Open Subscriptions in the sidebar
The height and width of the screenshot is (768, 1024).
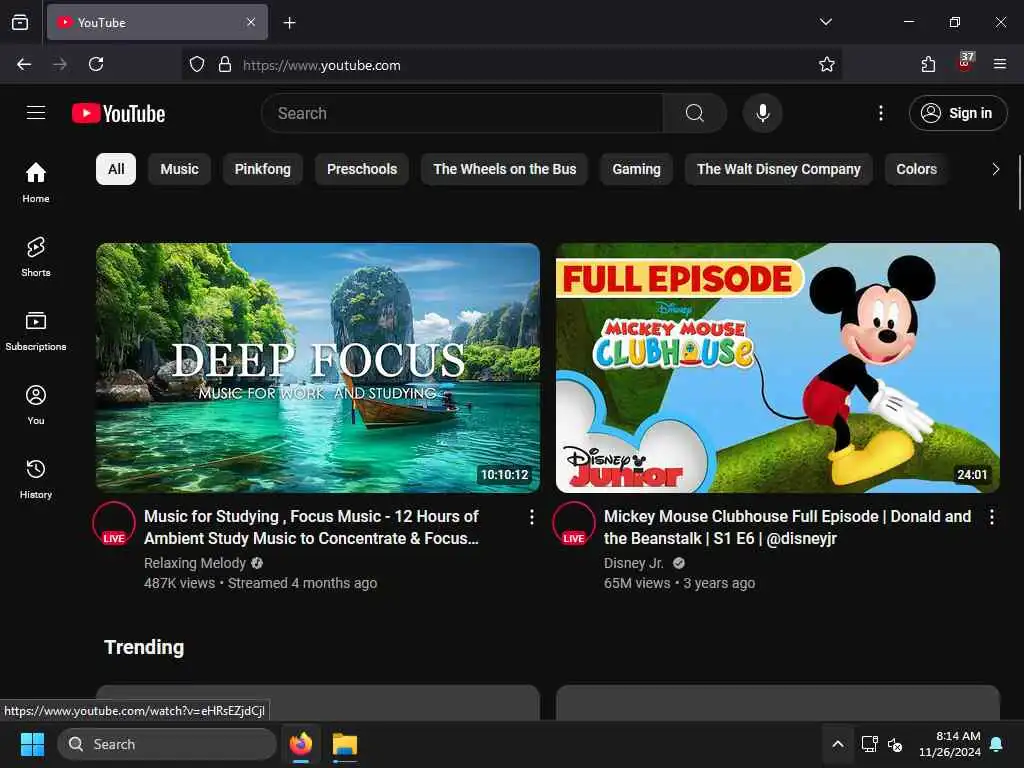click(36, 330)
